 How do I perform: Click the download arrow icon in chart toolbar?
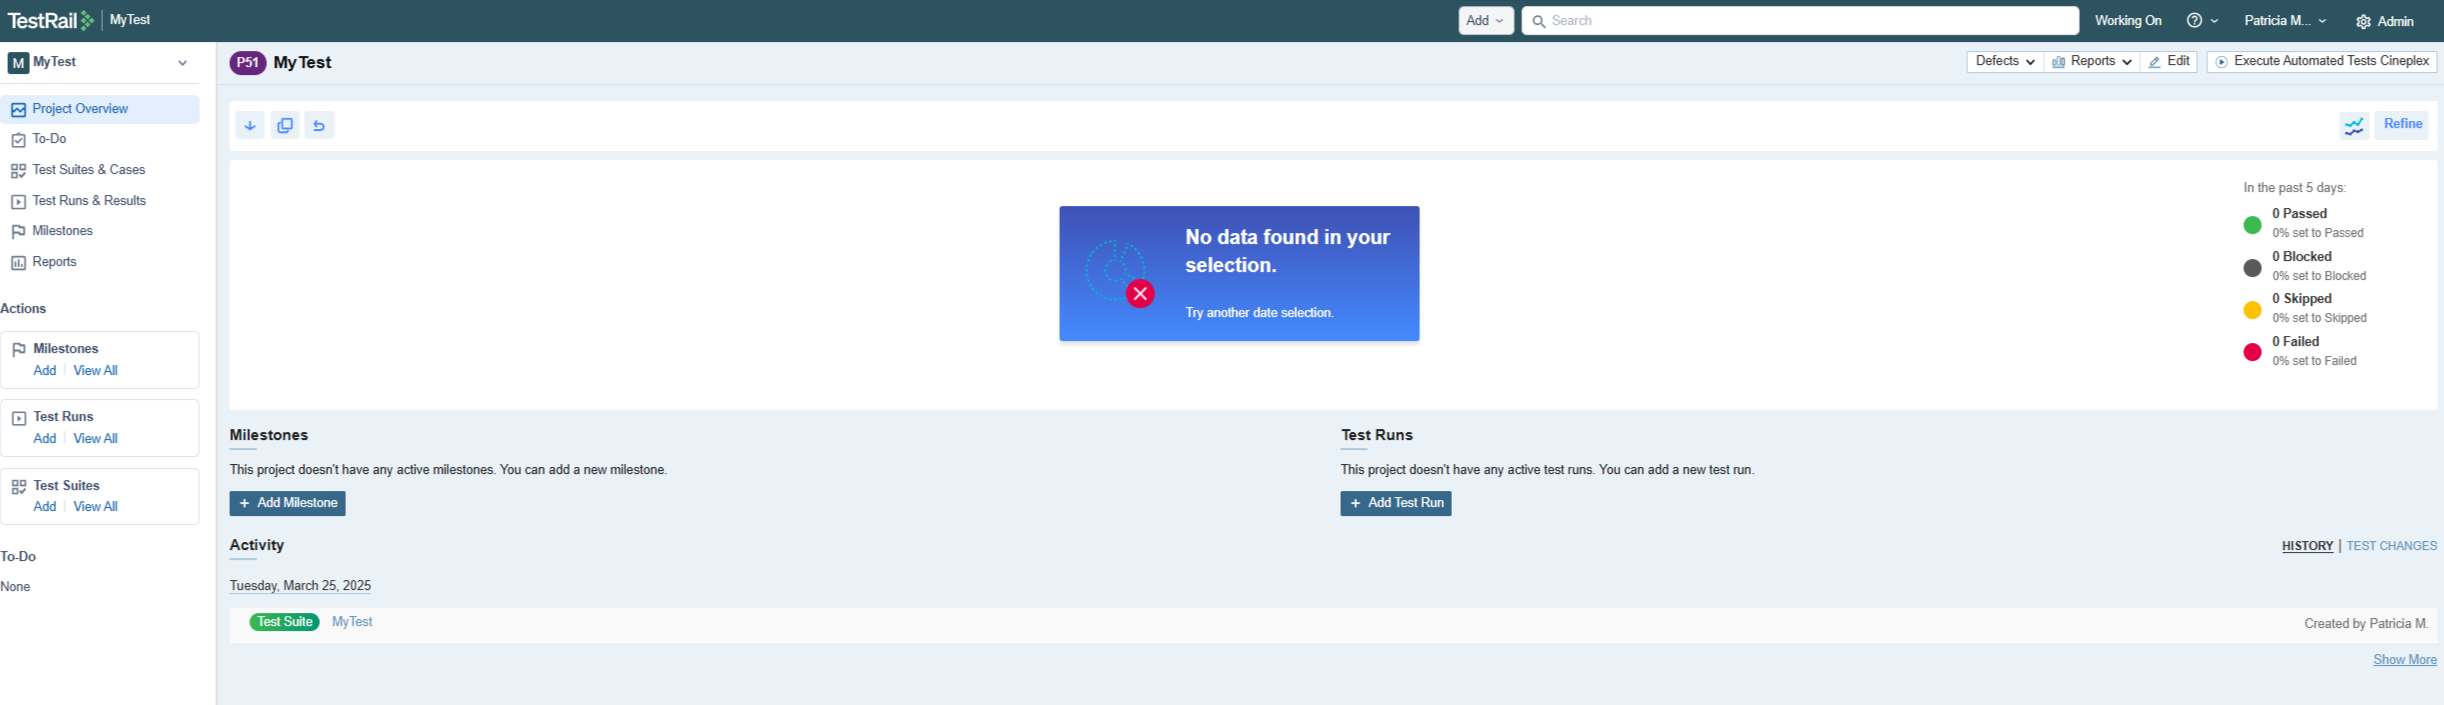(x=250, y=126)
